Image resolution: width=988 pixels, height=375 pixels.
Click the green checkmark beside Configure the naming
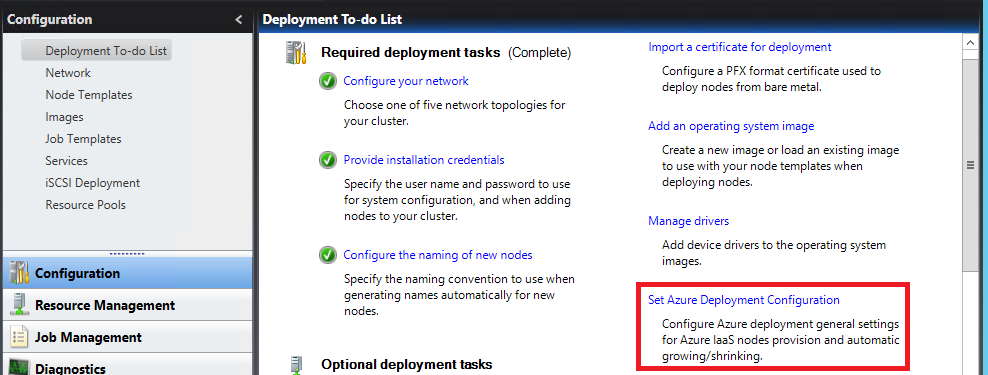click(x=327, y=255)
